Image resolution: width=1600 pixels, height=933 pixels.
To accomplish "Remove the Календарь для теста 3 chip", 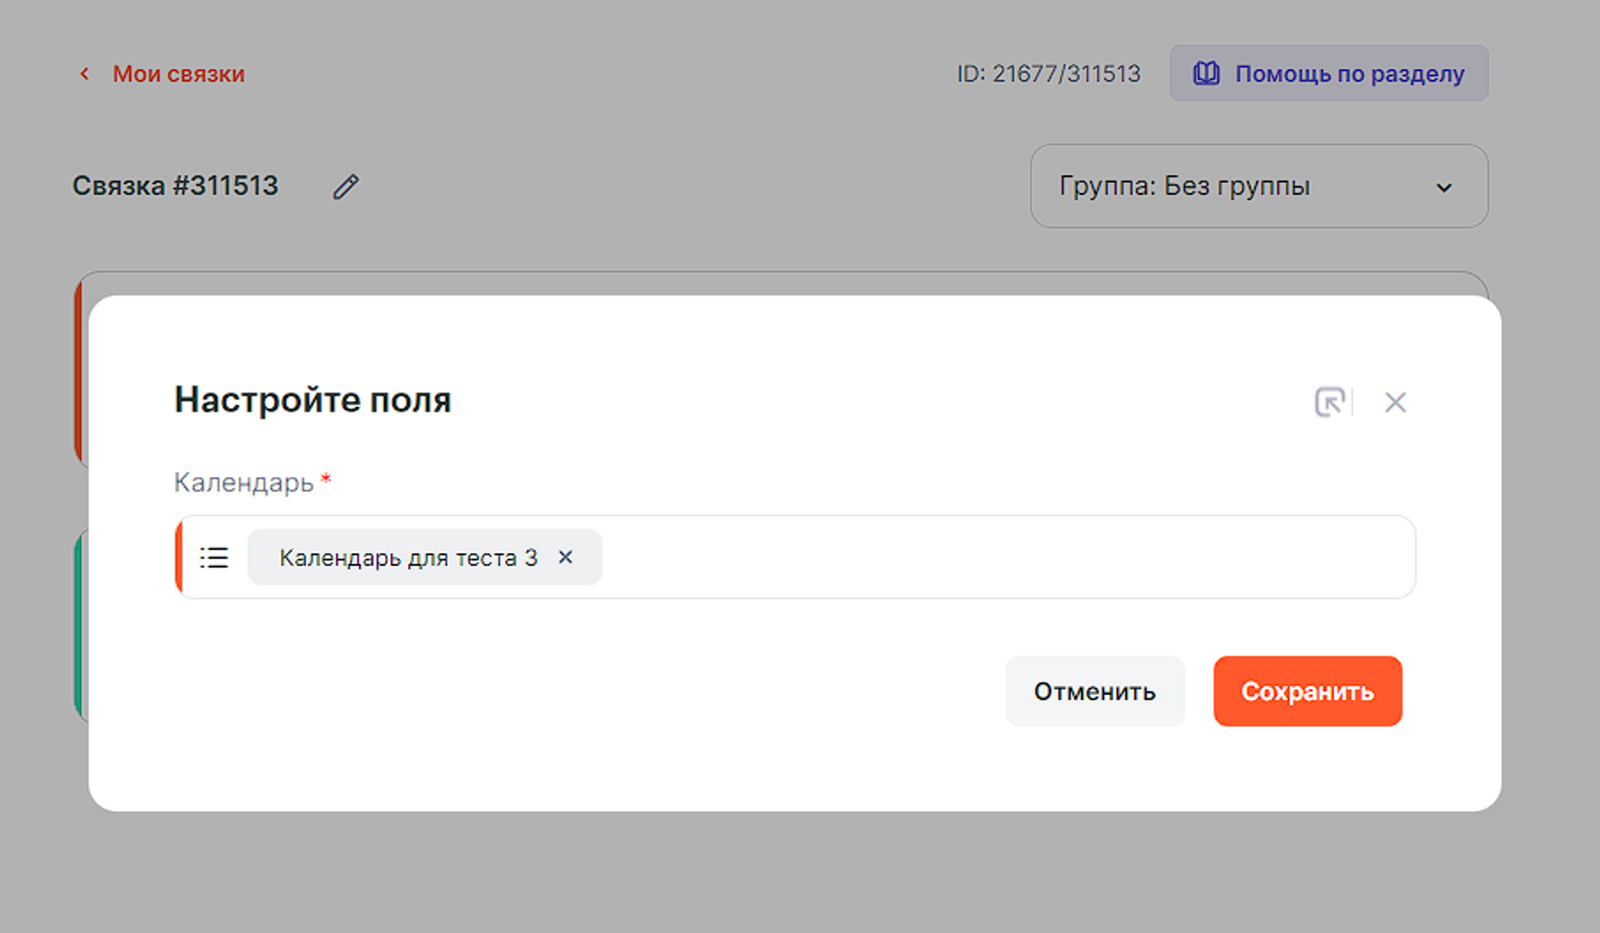I will (566, 557).
